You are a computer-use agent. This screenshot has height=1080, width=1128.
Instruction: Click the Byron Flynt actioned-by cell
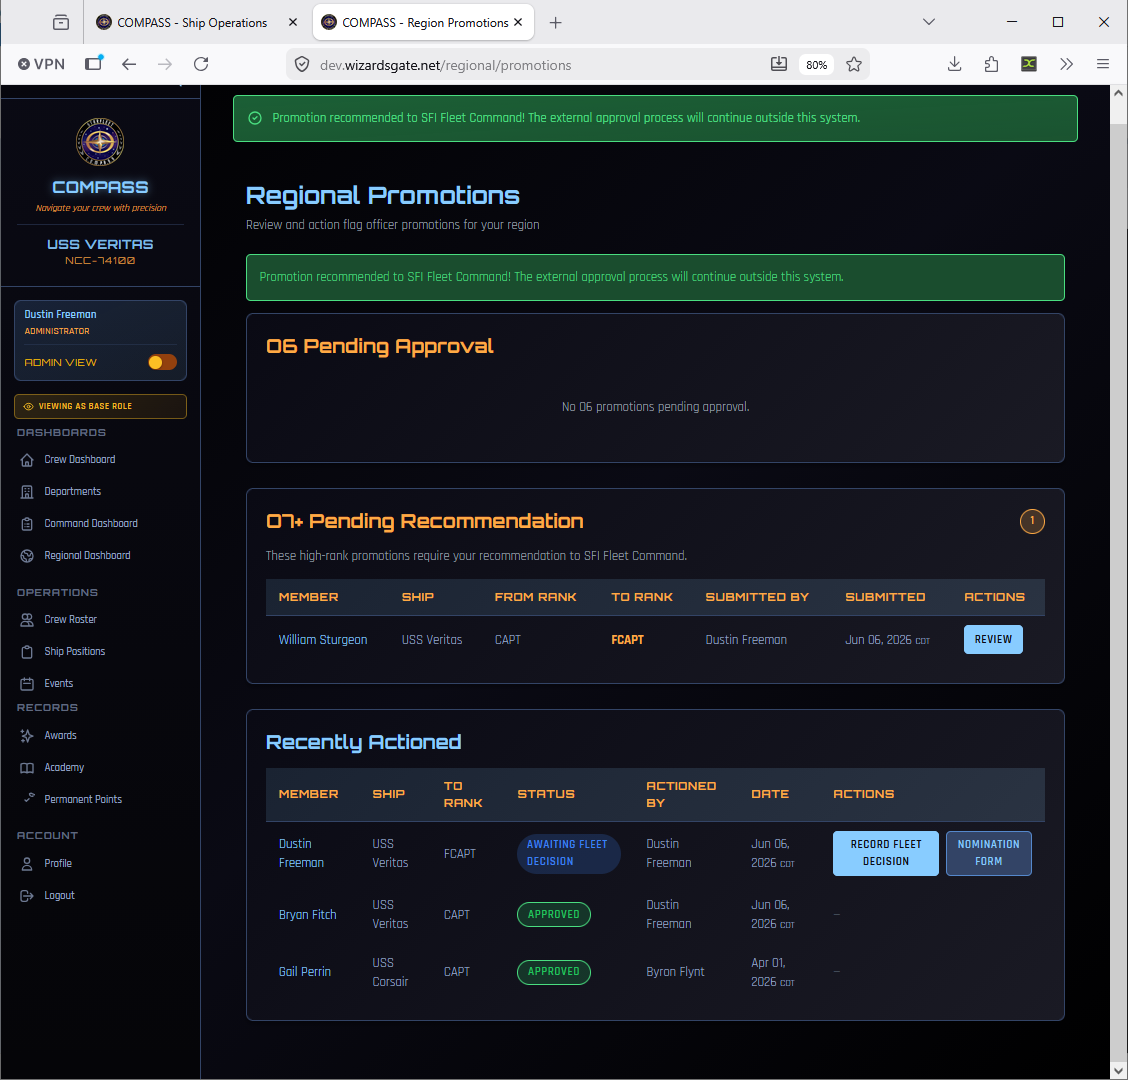[x=676, y=972]
